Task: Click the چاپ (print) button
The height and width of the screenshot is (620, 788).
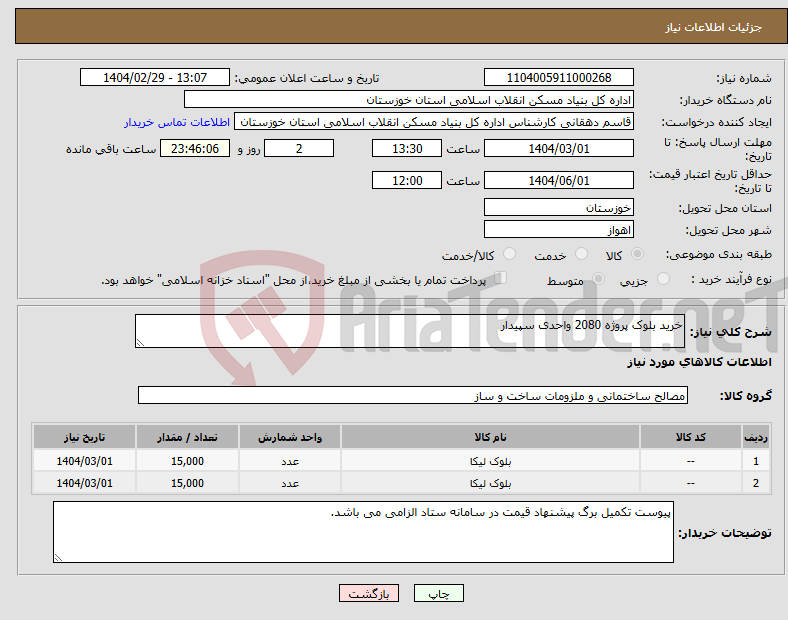Action: click(x=438, y=593)
